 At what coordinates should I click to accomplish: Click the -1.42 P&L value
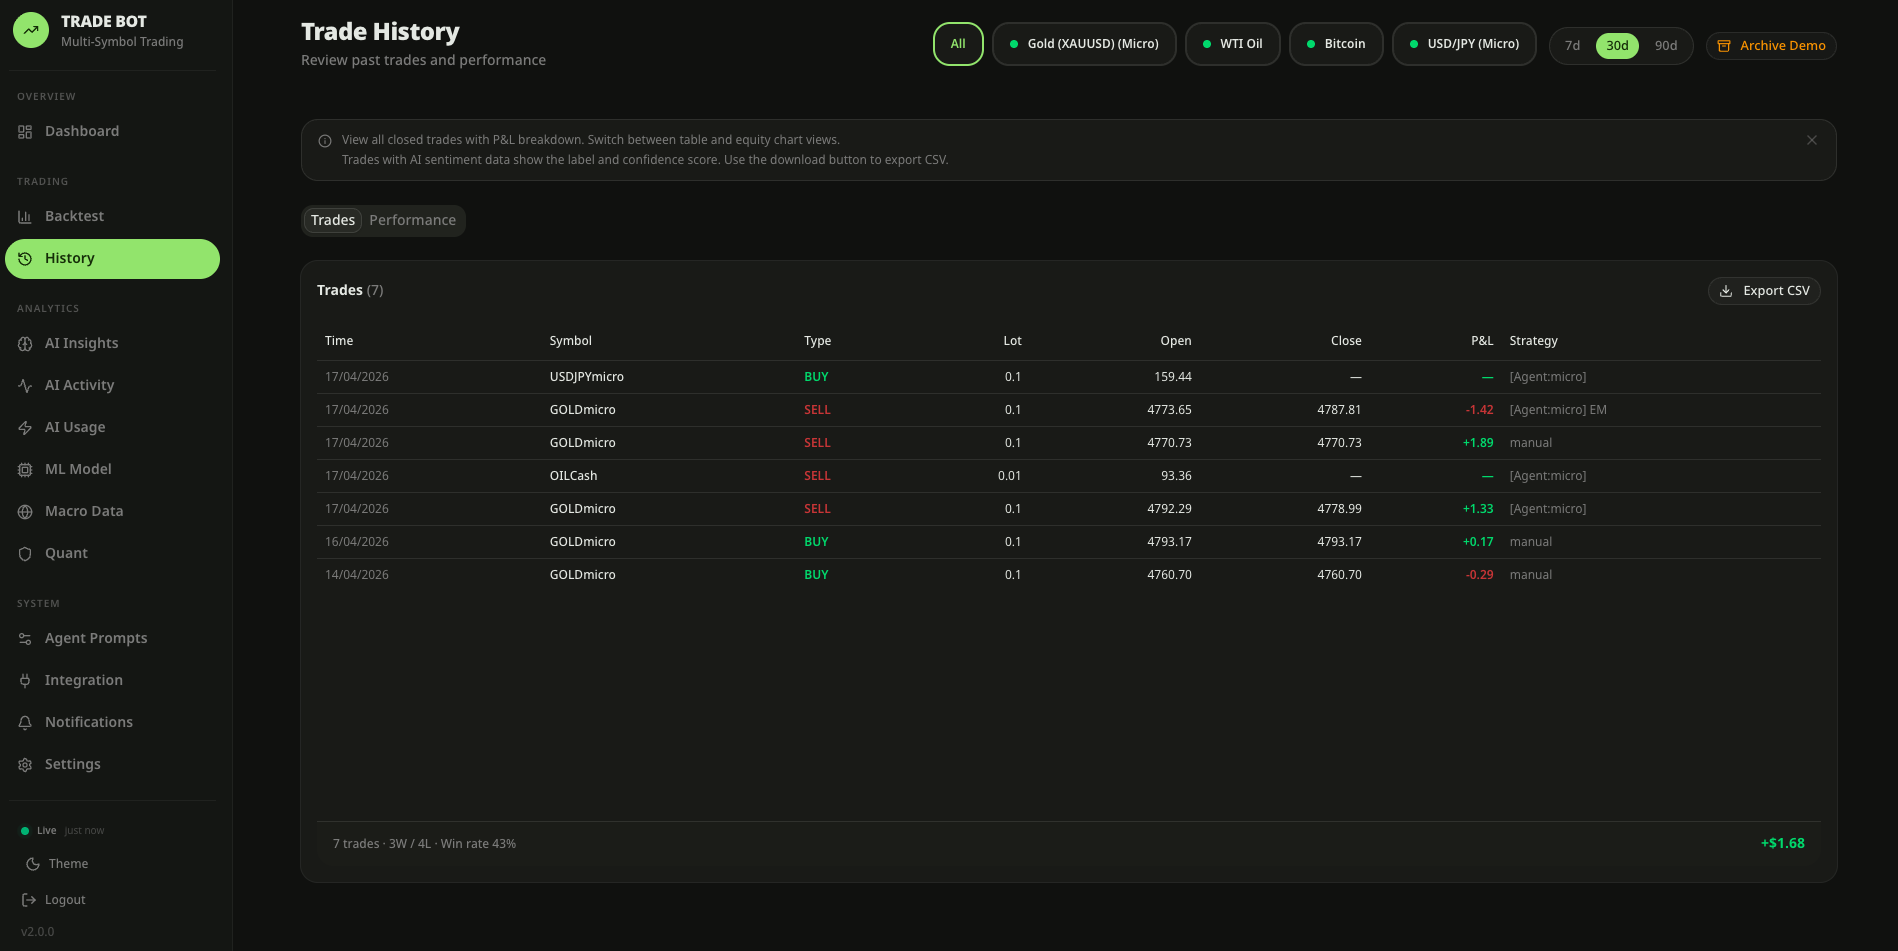pyautogui.click(x=1479, y=410)
